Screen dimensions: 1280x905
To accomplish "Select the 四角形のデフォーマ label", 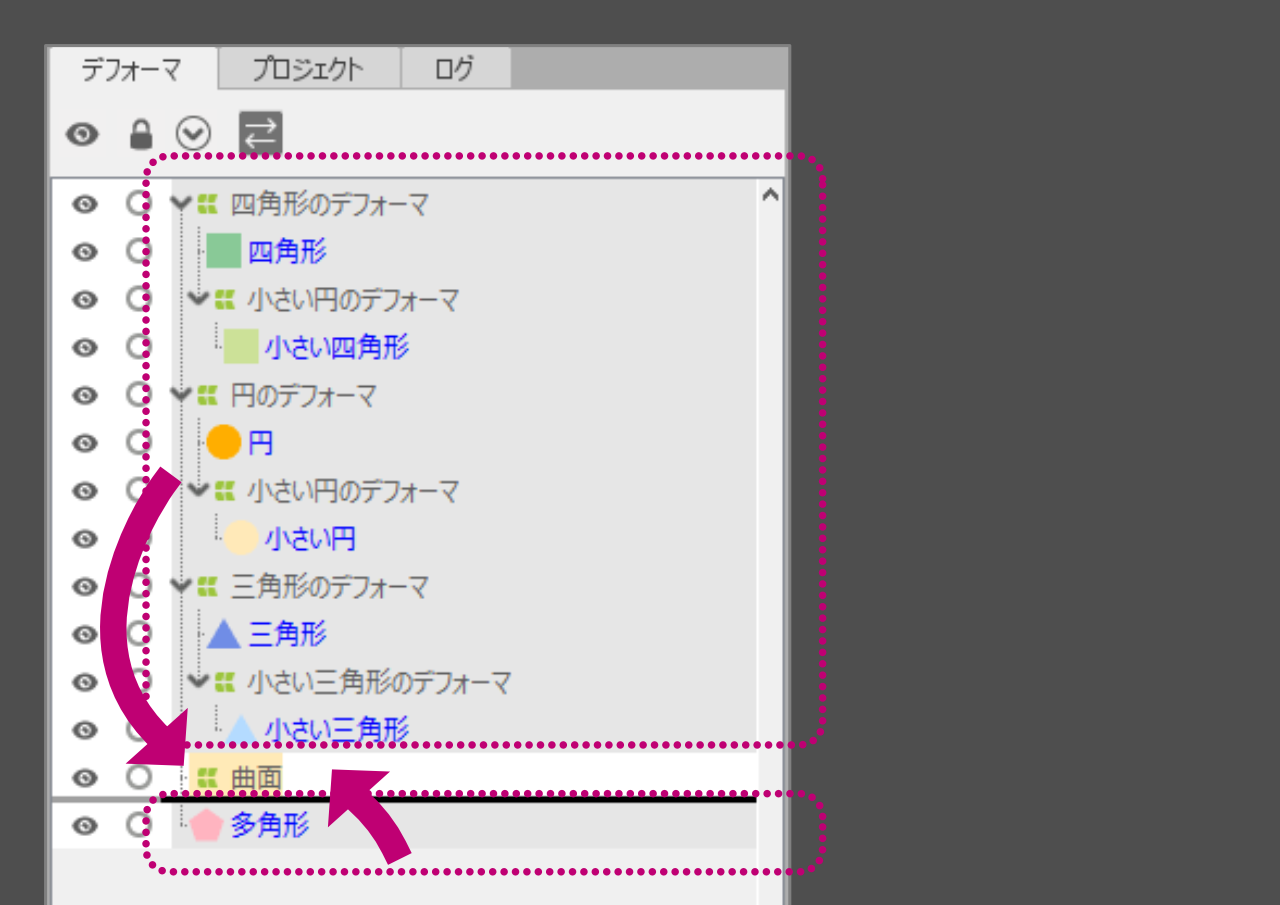I will 329,205.
